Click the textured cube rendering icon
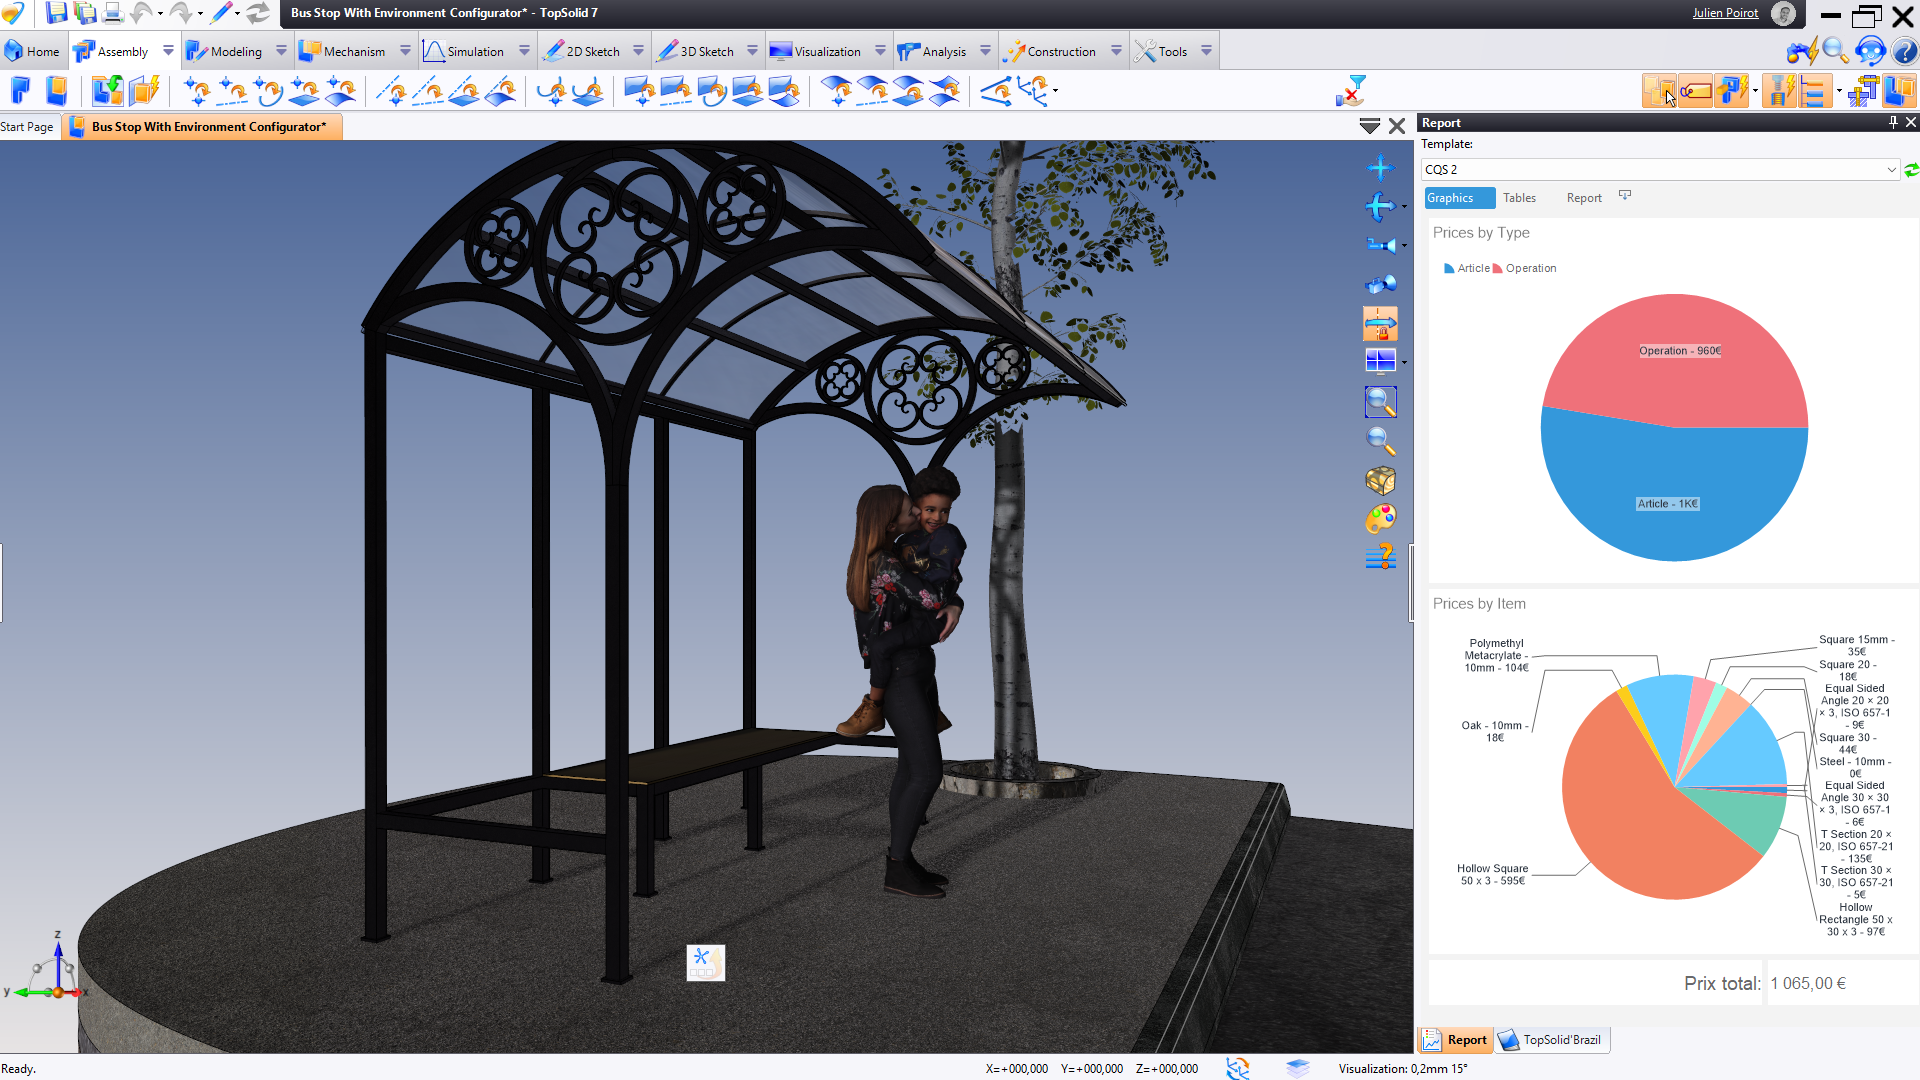 (x=1380, y=481)
